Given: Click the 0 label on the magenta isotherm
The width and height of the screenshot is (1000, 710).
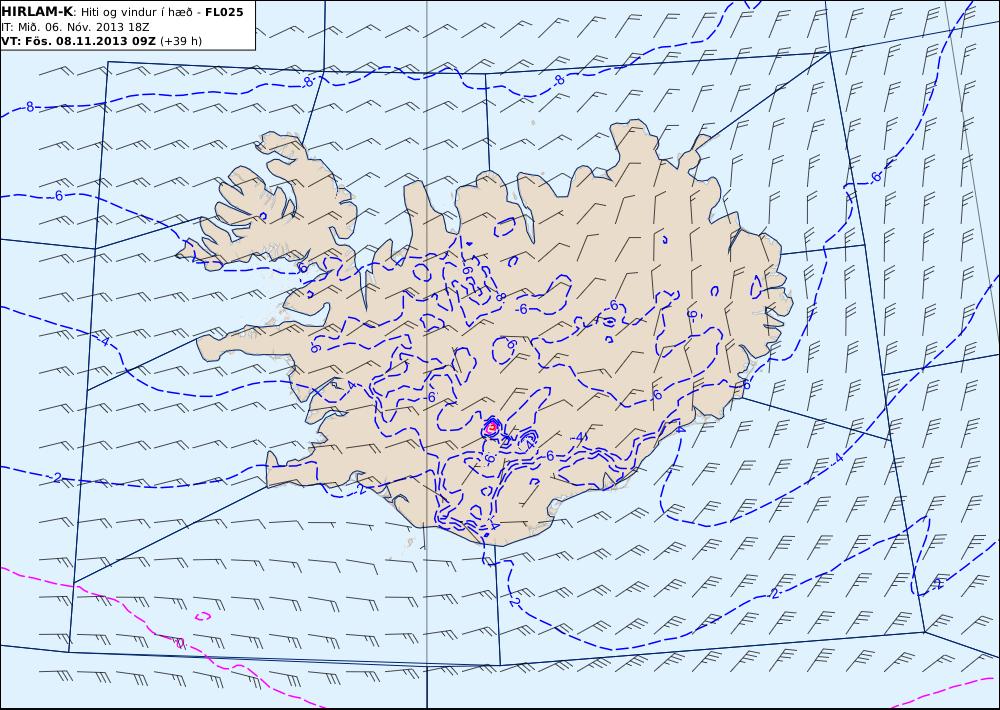Looking at the screenshot, I should [180, 643].
